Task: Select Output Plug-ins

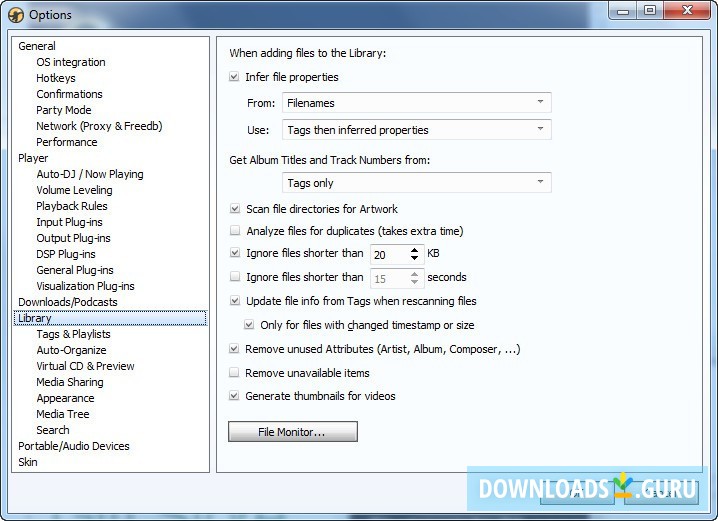Action: point(73,239)
